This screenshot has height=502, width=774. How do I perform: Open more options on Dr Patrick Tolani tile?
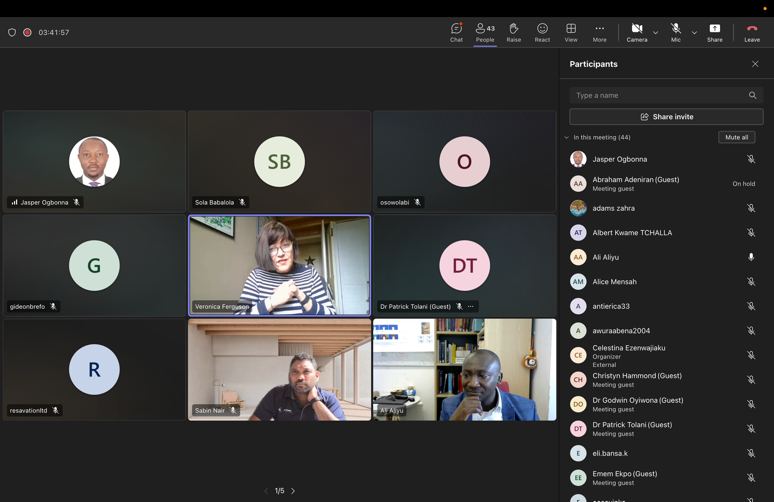click(x=471, y=307)
